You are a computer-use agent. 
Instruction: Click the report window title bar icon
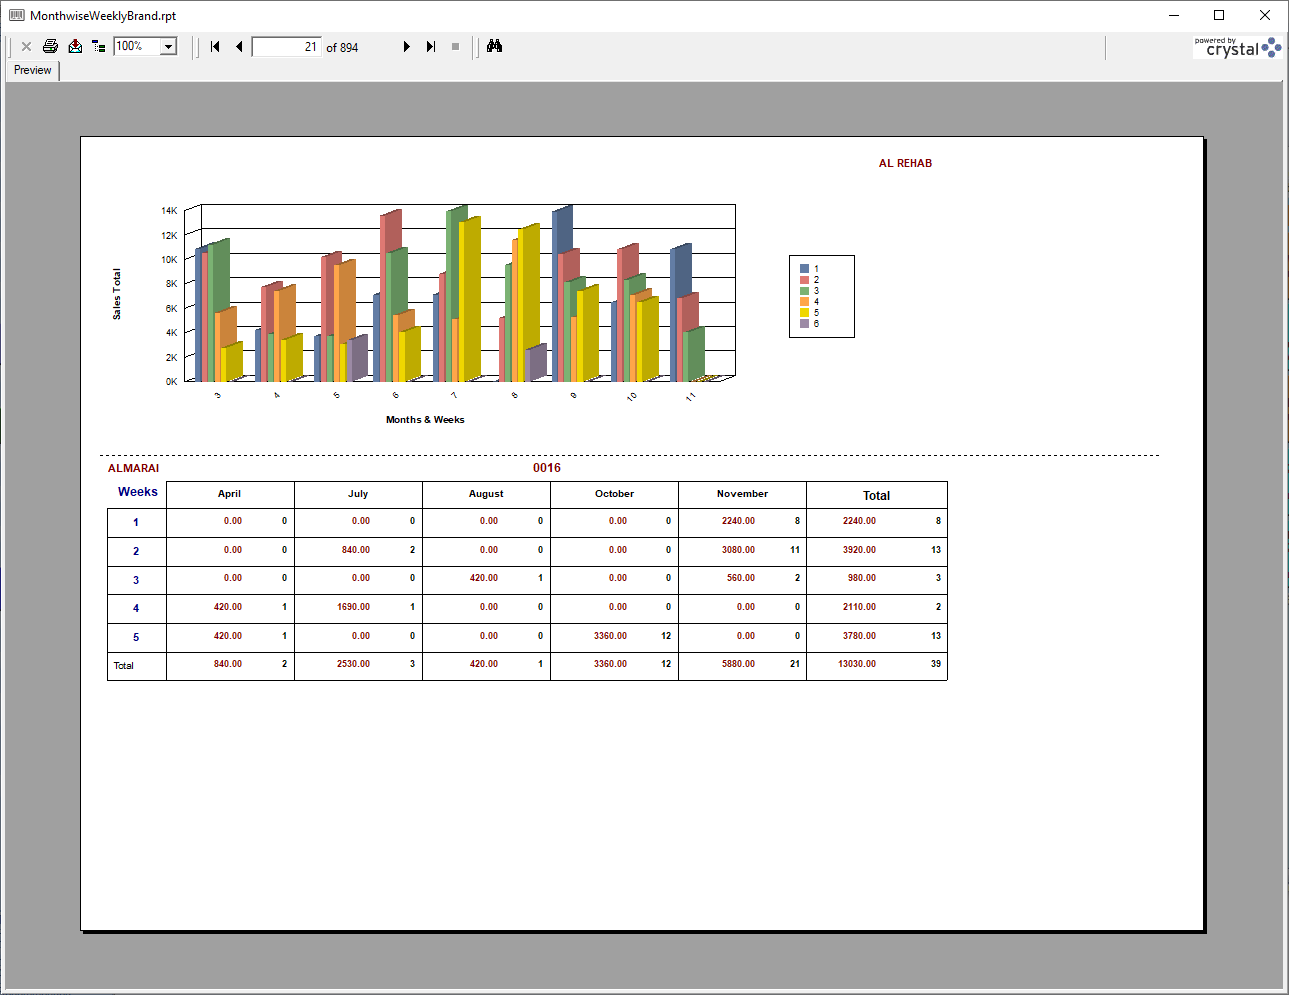(x=16, y=15)
